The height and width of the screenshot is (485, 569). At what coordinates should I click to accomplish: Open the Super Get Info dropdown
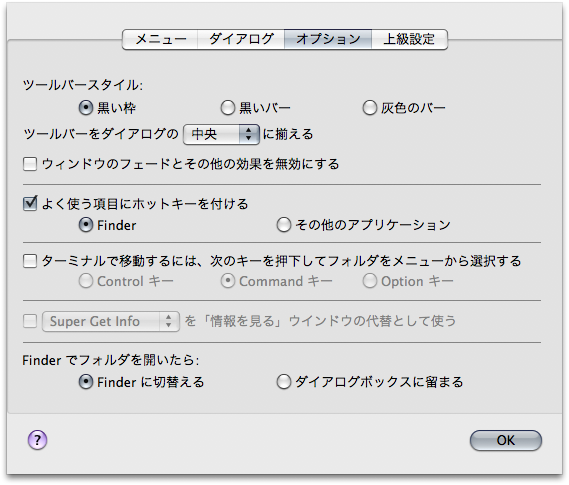click(x=111, y=321)
